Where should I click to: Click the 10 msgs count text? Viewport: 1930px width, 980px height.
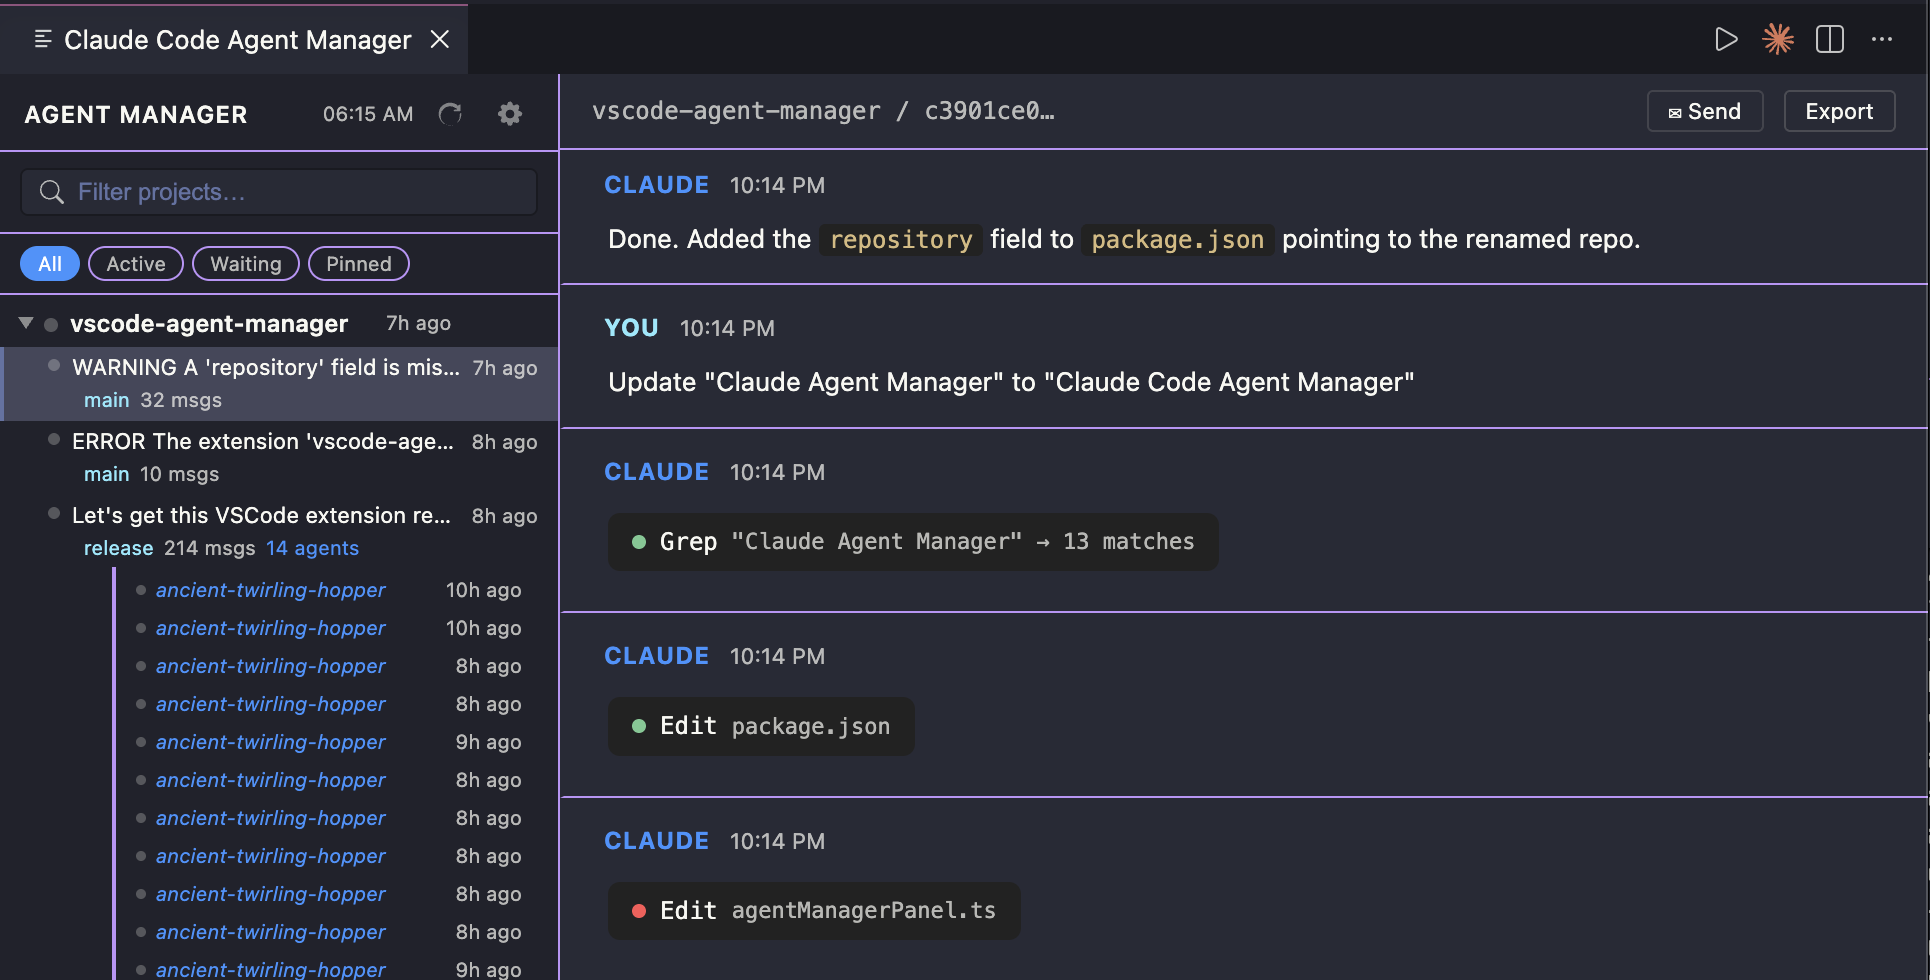(x=179, y=474)
